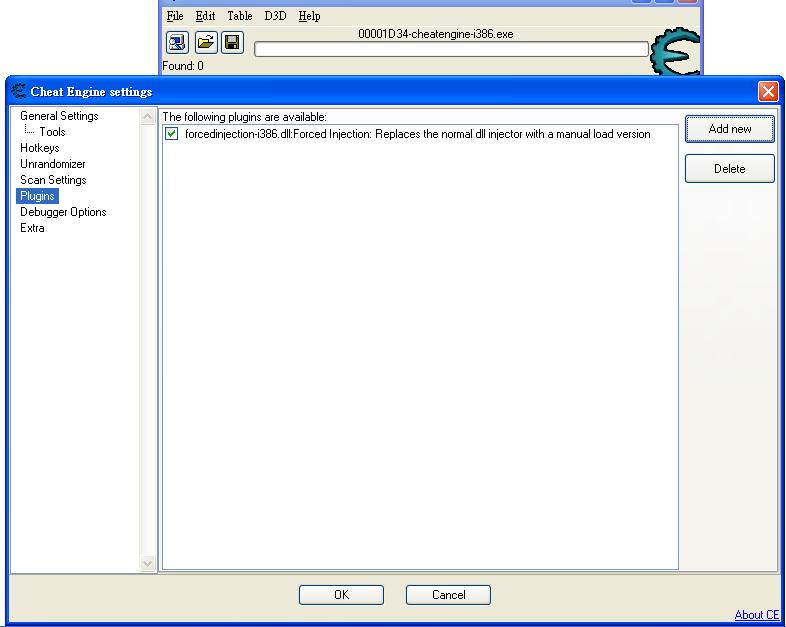Open Scan Settings page
The width and height of the screenshot is (786, 627).
pyautogui.click(x=53, y=180)
